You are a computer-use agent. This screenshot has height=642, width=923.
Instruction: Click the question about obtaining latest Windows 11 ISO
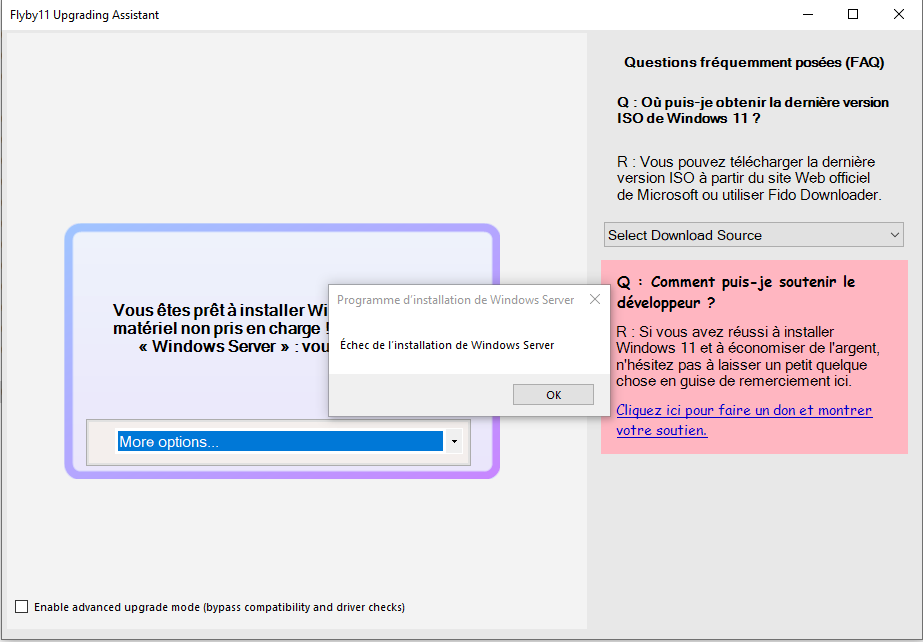pos(753,110)
